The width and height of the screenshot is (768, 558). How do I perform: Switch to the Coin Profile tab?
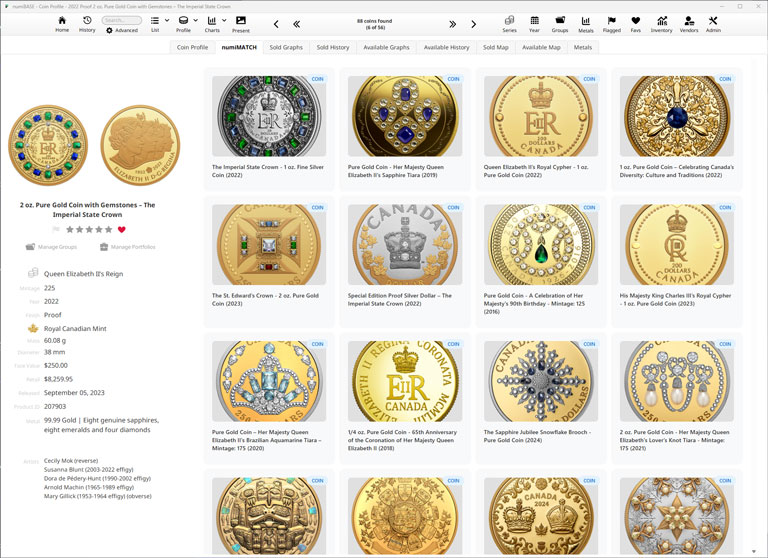tap(192, 48)
